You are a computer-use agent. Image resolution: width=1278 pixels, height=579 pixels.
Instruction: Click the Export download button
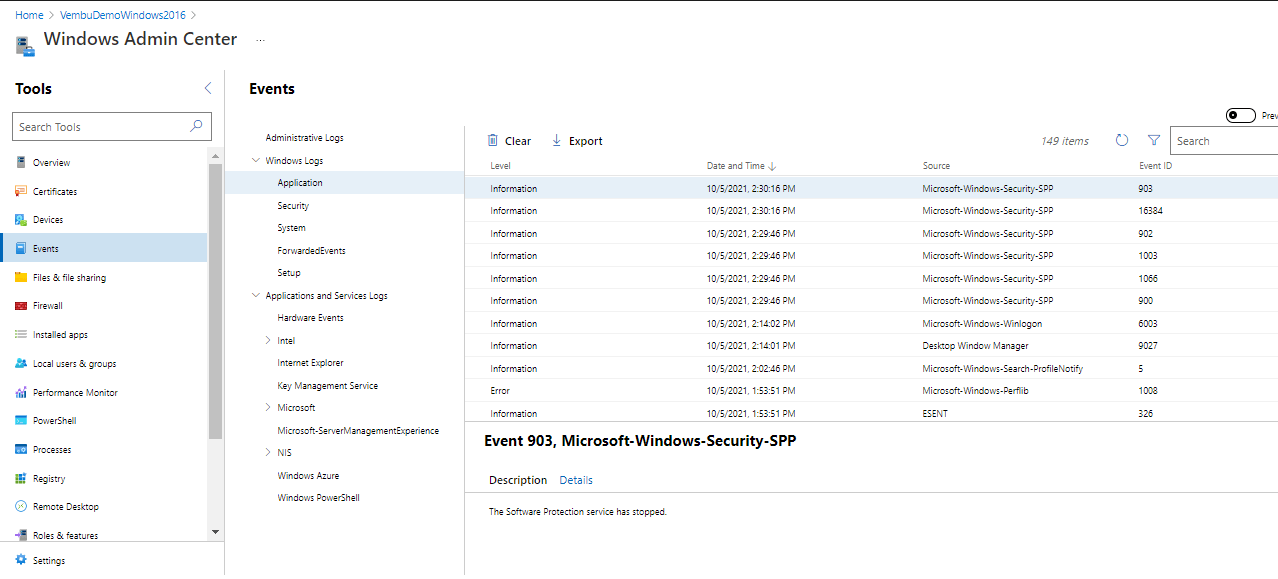[577, 141]
